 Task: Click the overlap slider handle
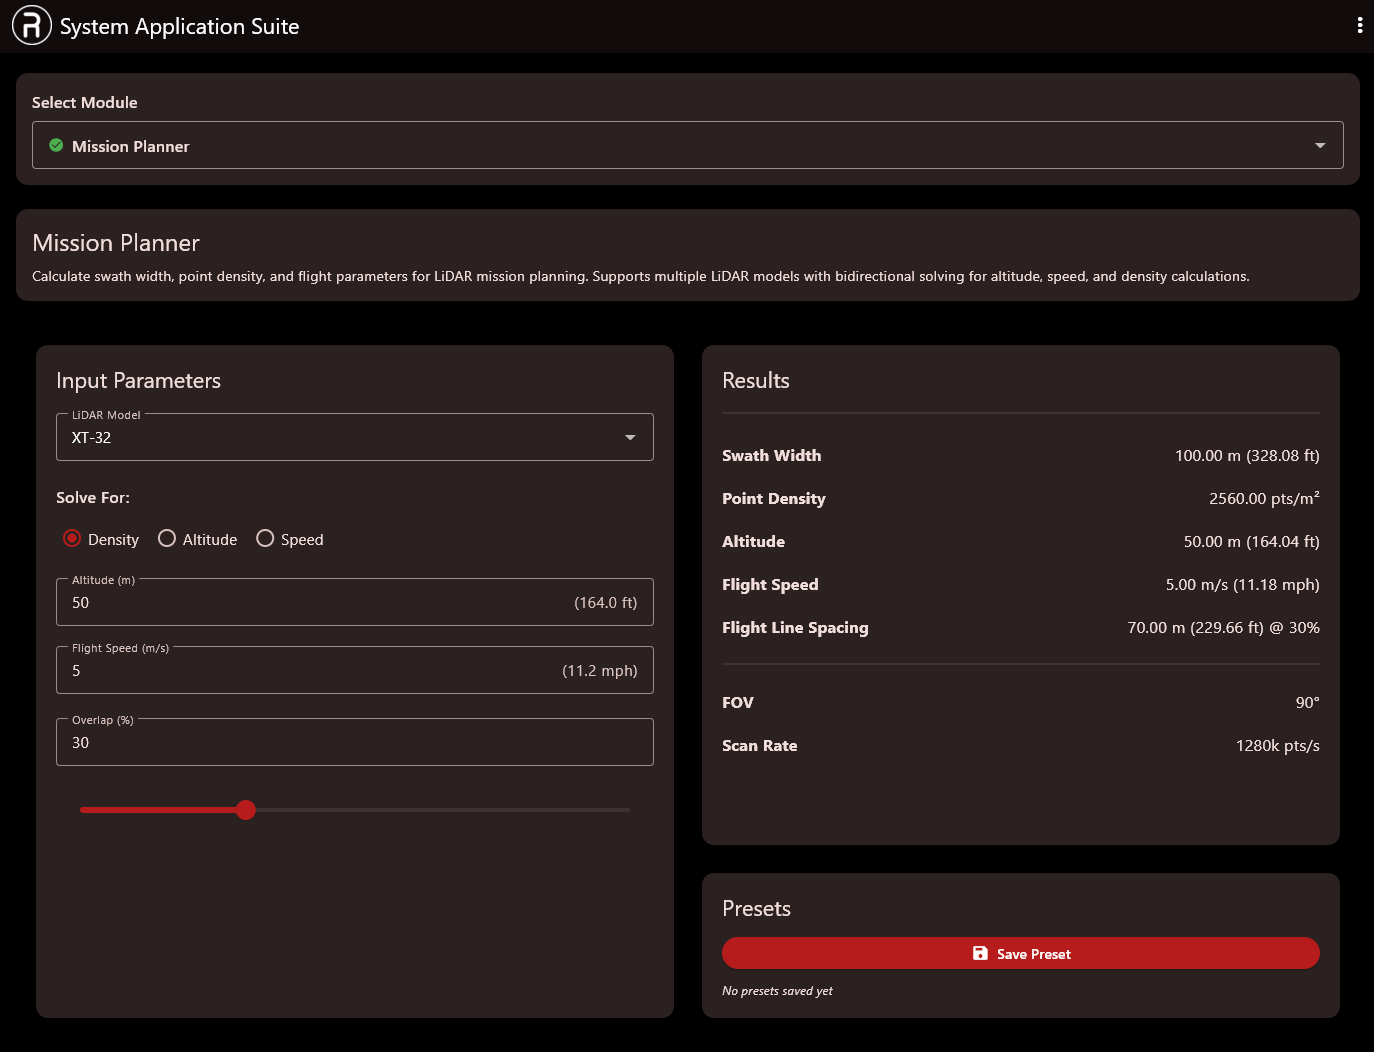(x=246, y=810)
